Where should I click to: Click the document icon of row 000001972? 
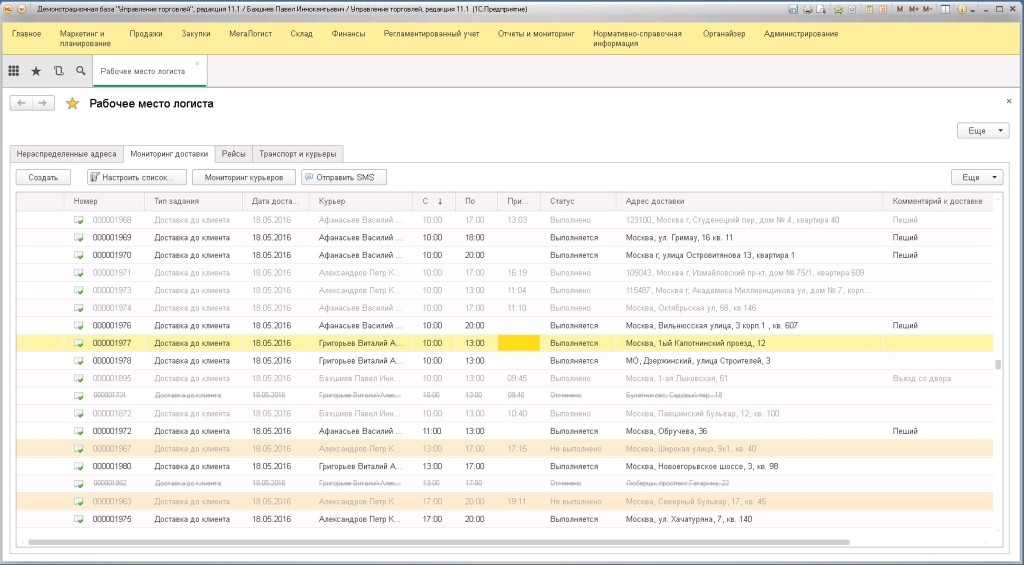point(78,431)
